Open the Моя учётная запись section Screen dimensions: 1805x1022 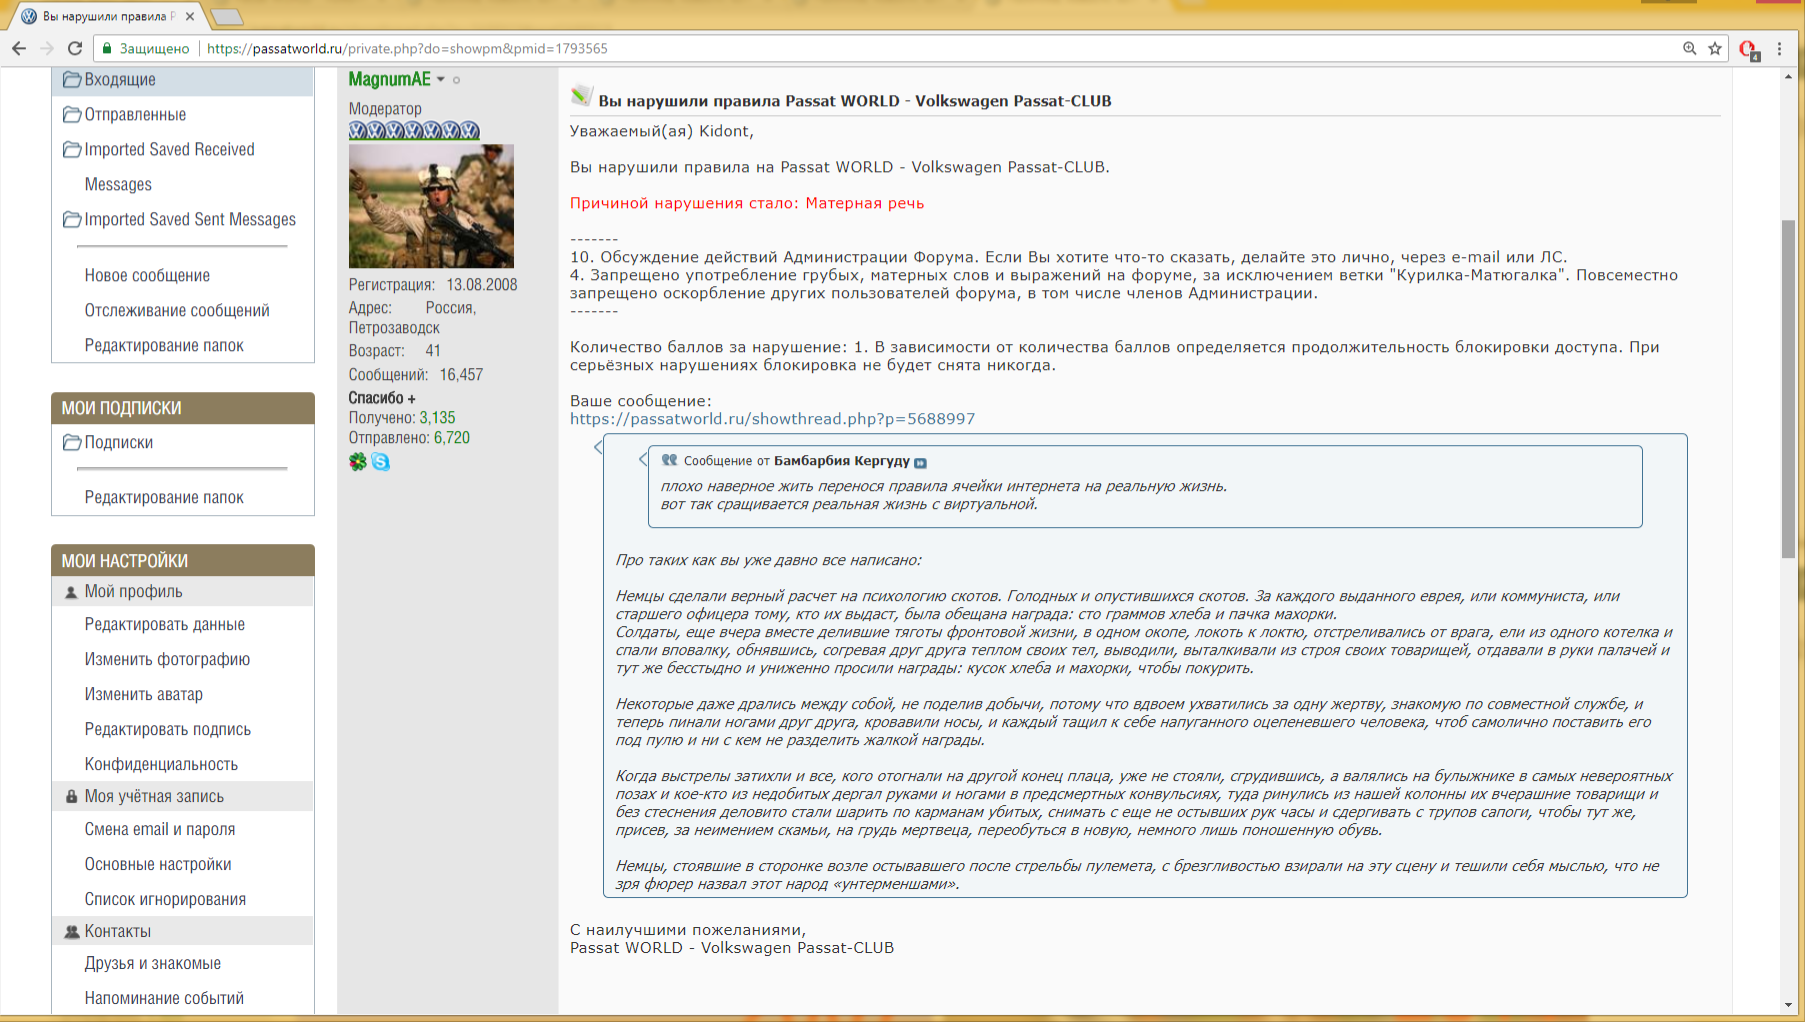154,797
